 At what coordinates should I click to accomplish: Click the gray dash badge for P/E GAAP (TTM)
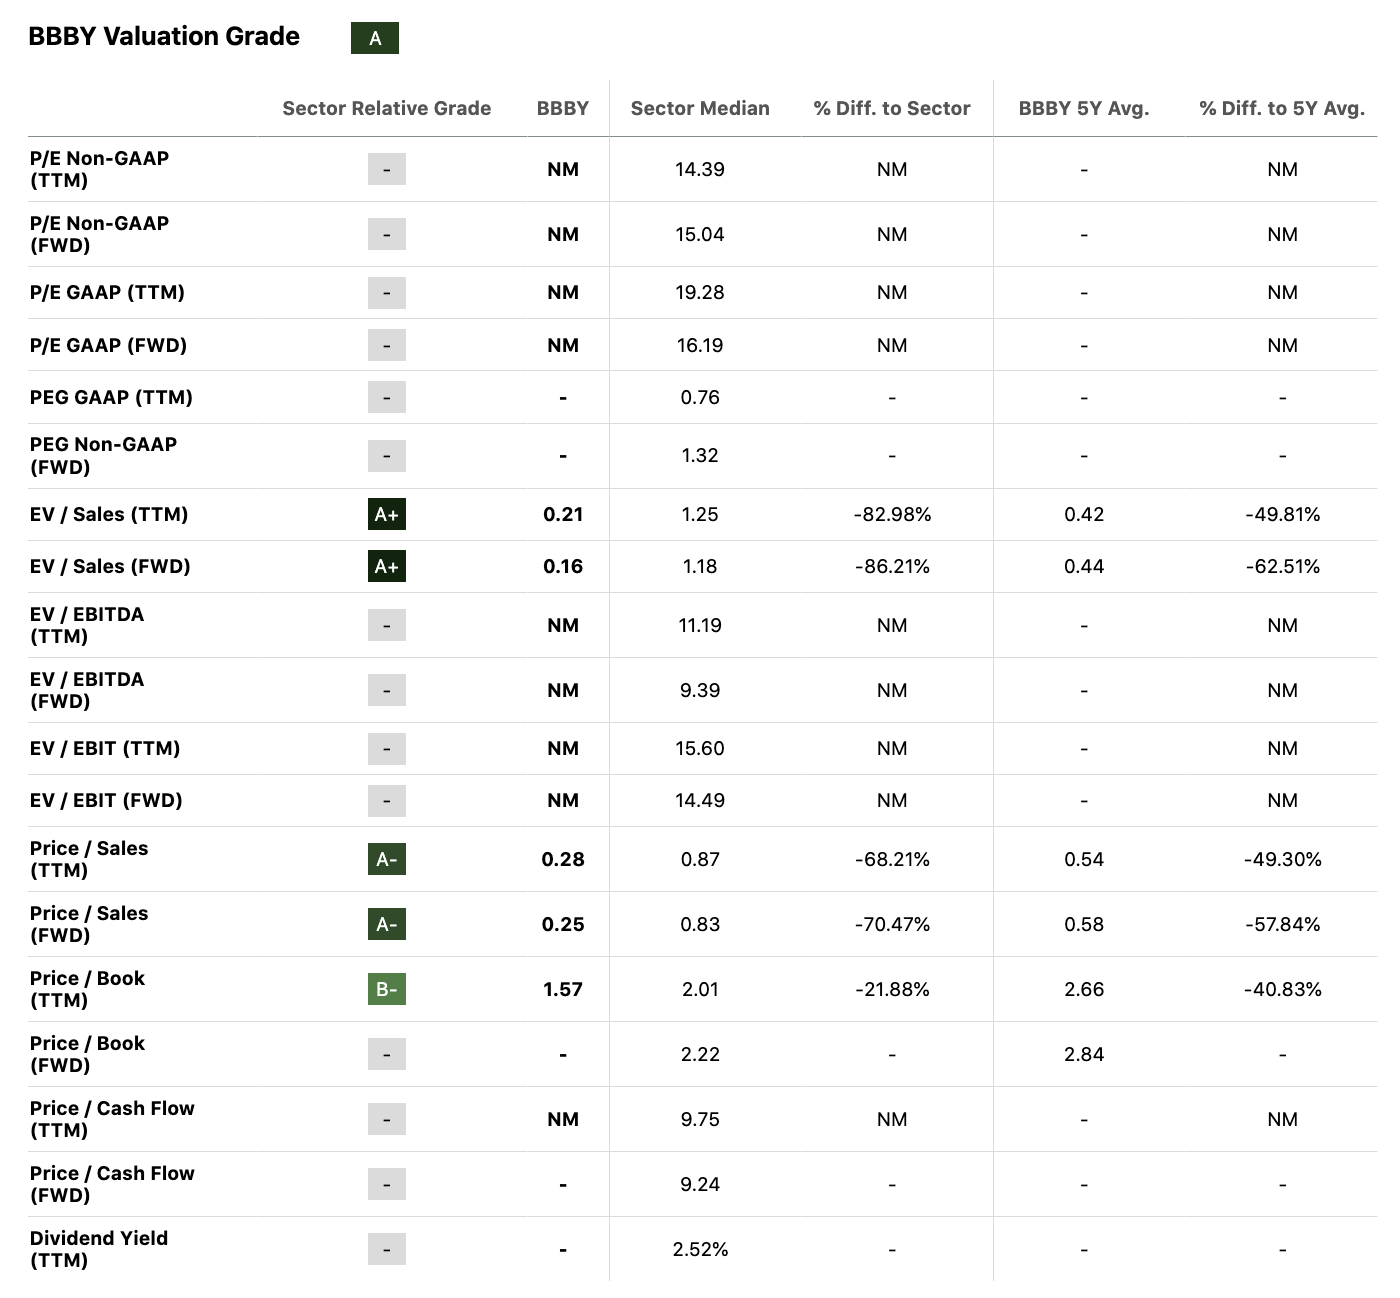387,293
